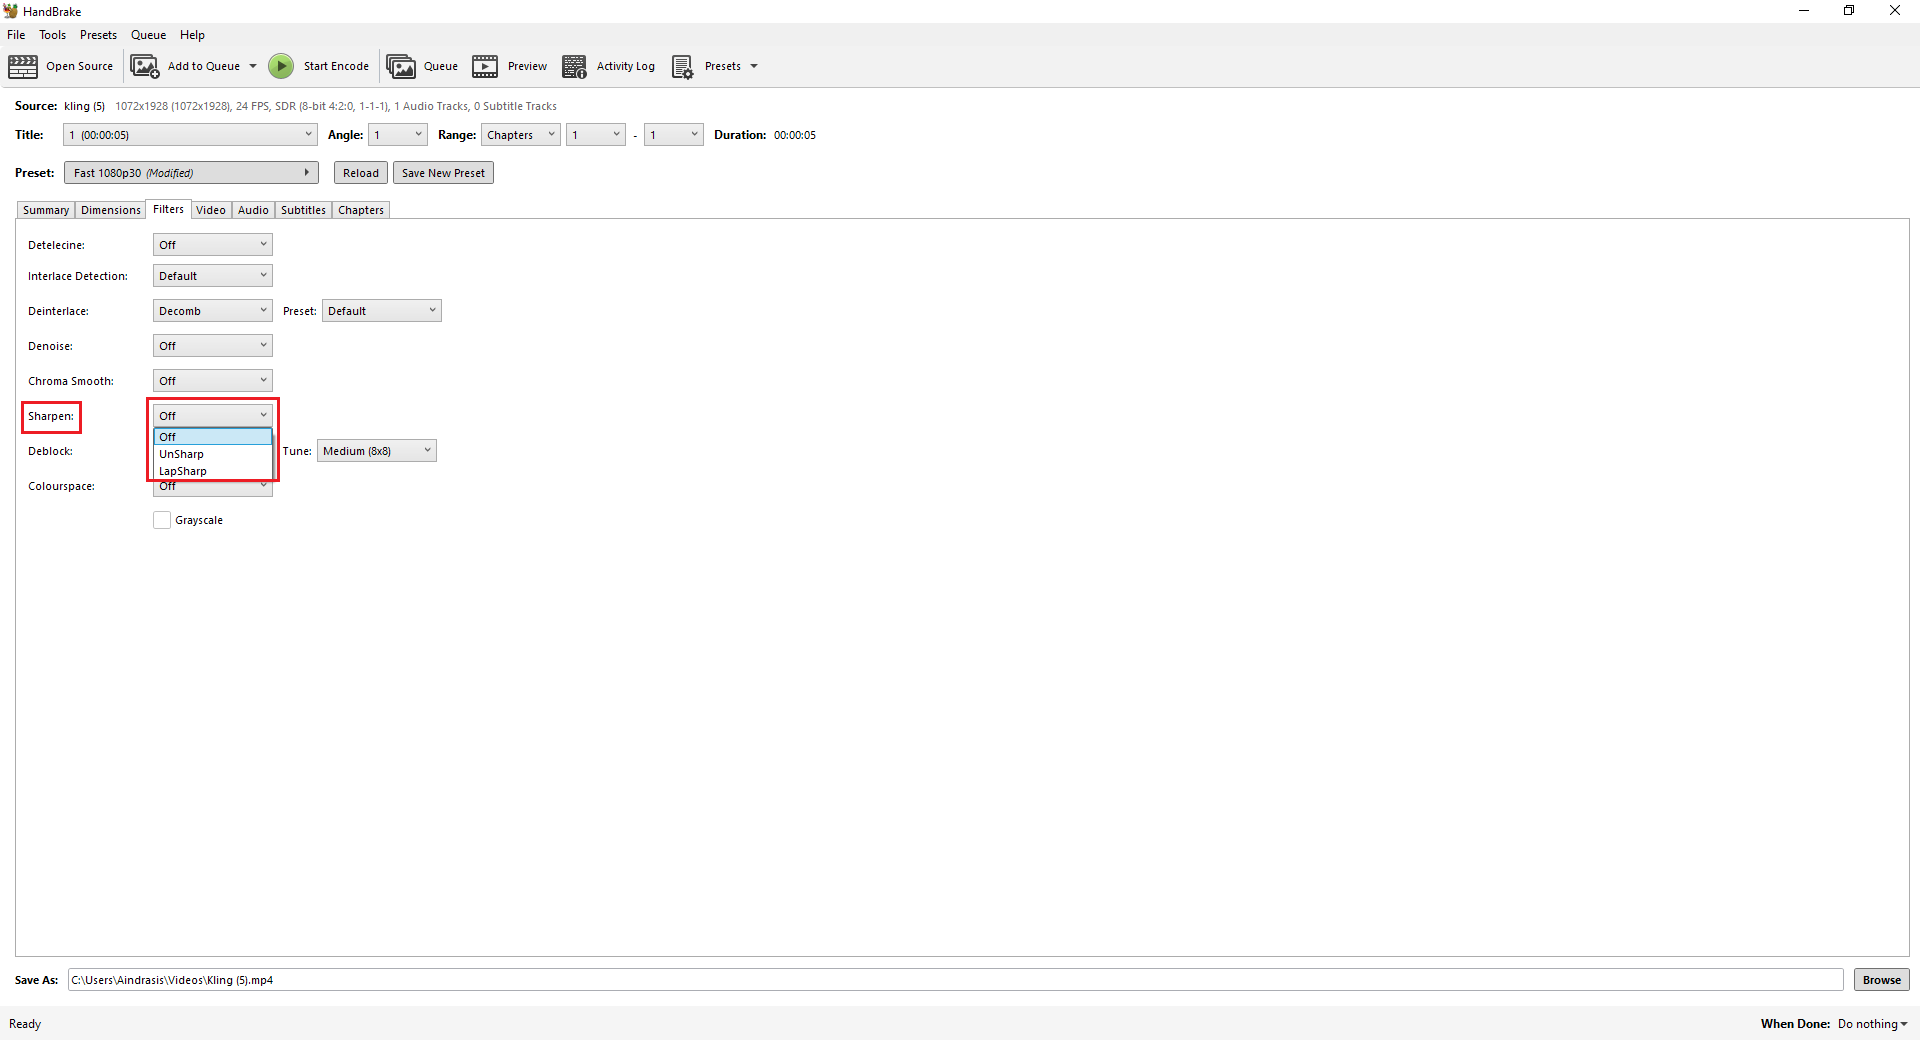Open the Tools menu

[52, 35]
